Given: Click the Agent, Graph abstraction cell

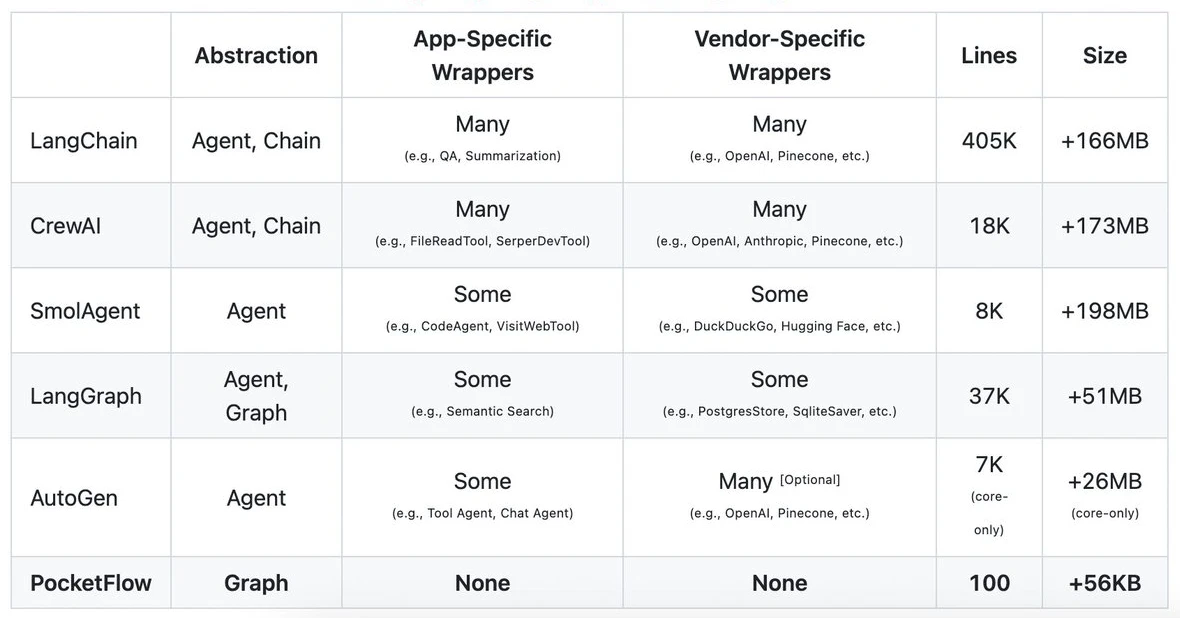Looking at the screenshot, I should [256, 396].
